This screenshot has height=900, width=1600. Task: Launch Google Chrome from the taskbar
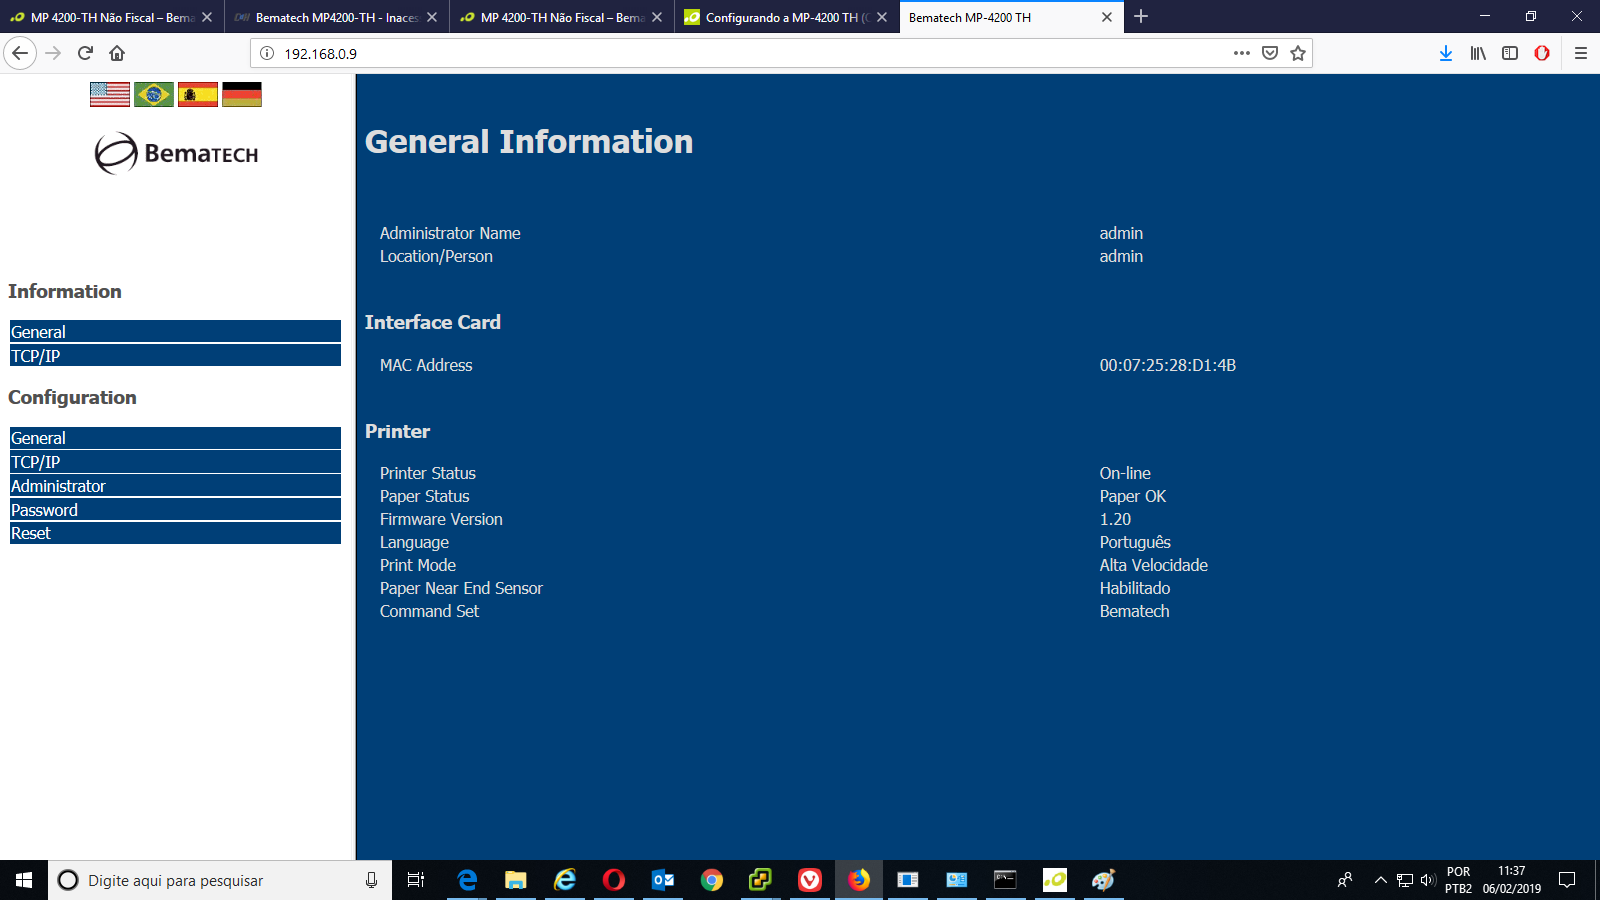tap(712, 880)
